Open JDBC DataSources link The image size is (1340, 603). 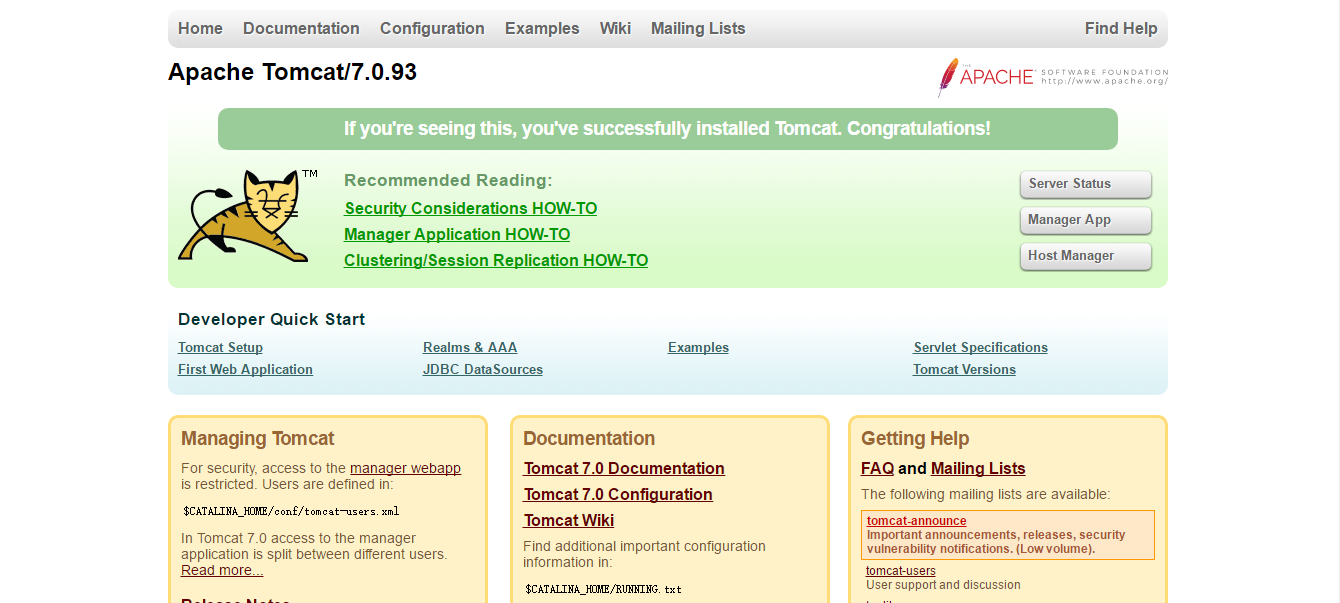483,370
